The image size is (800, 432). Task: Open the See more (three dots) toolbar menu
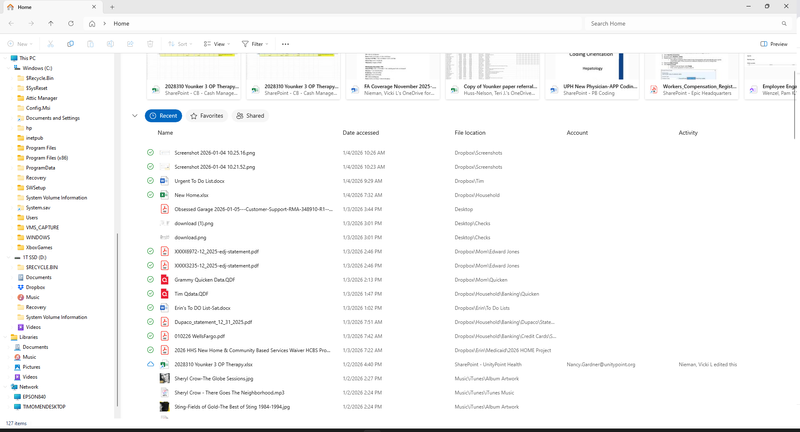click(286, 44)
